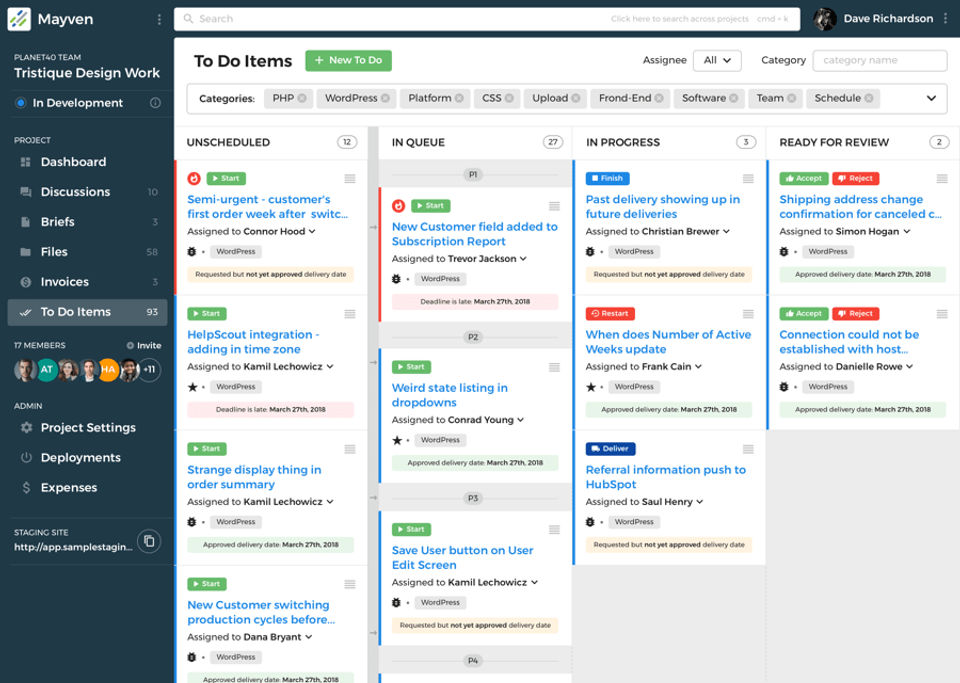Select To Do Items in sidebar

87,312
